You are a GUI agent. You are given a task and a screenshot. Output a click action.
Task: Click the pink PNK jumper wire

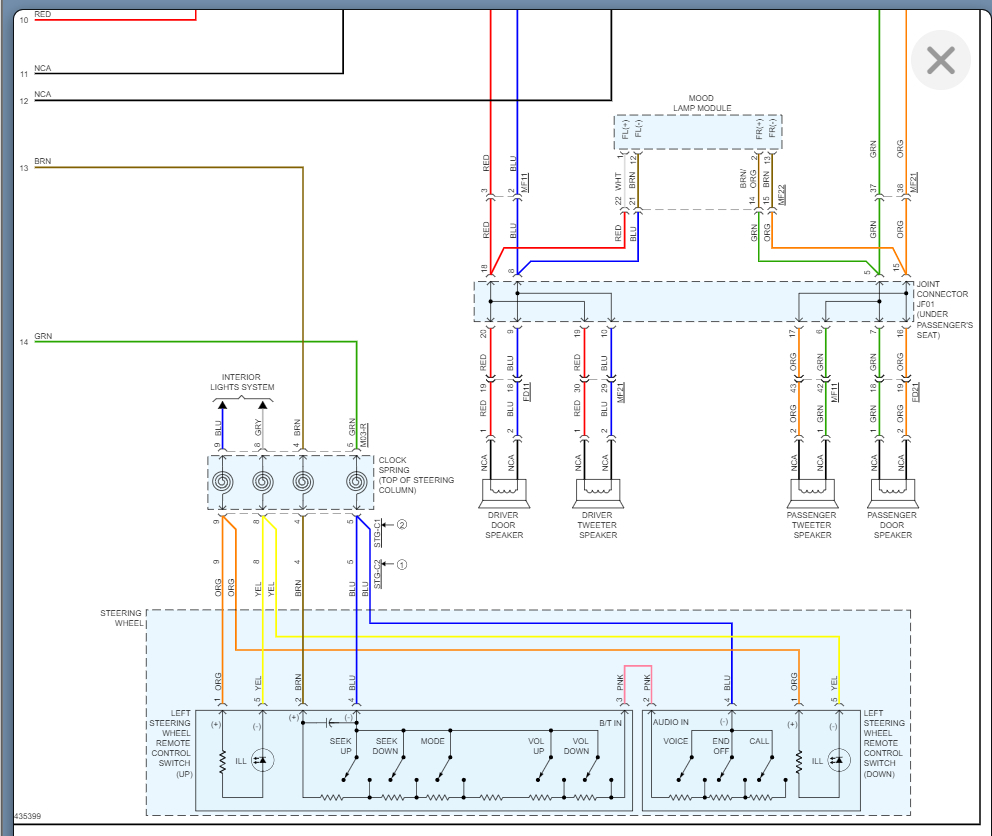click(x=638, y=666)
